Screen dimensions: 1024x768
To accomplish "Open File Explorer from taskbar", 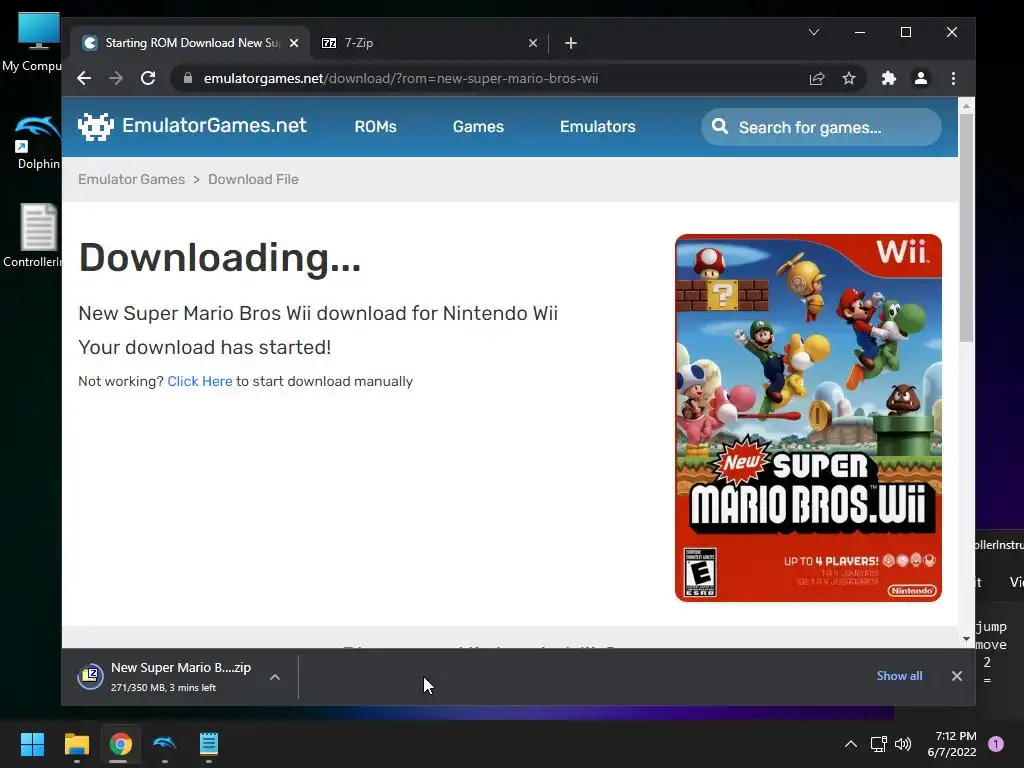I will pyautogui.click(x=76, y=744).
